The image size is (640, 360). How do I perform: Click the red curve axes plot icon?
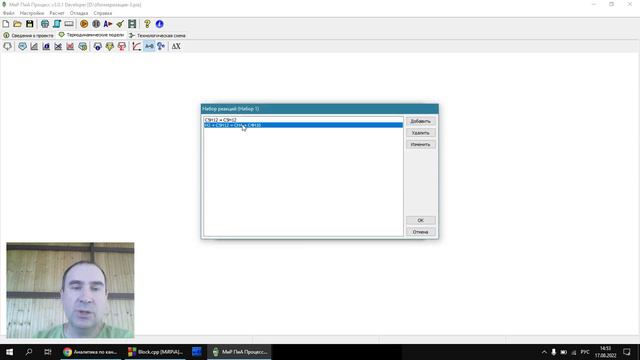click(137, 47)
